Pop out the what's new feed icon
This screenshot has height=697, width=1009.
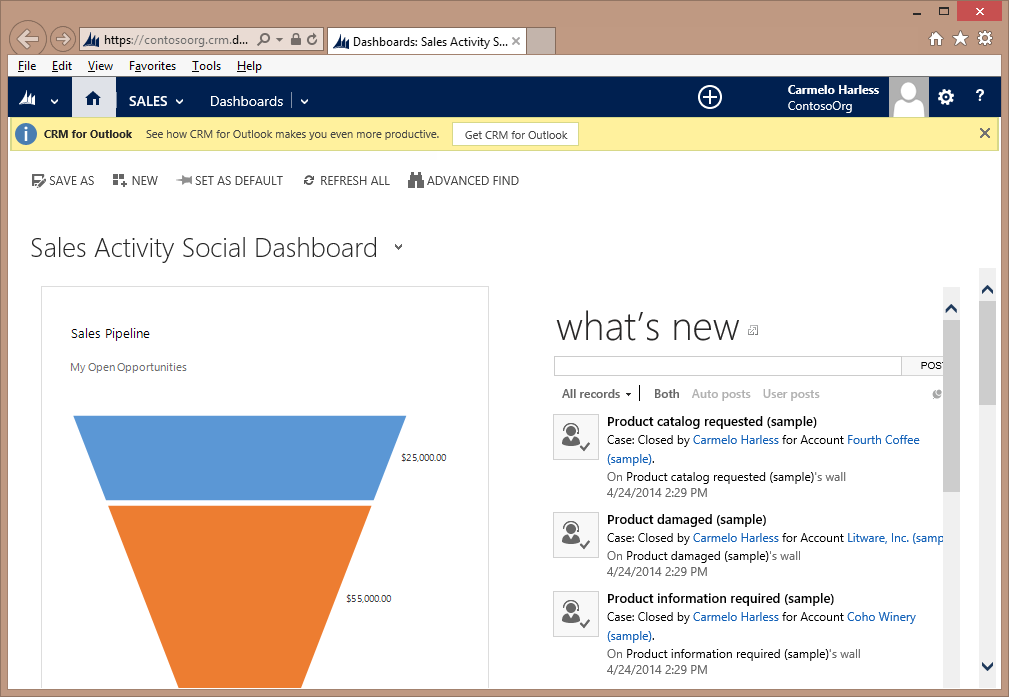[751, 330]
